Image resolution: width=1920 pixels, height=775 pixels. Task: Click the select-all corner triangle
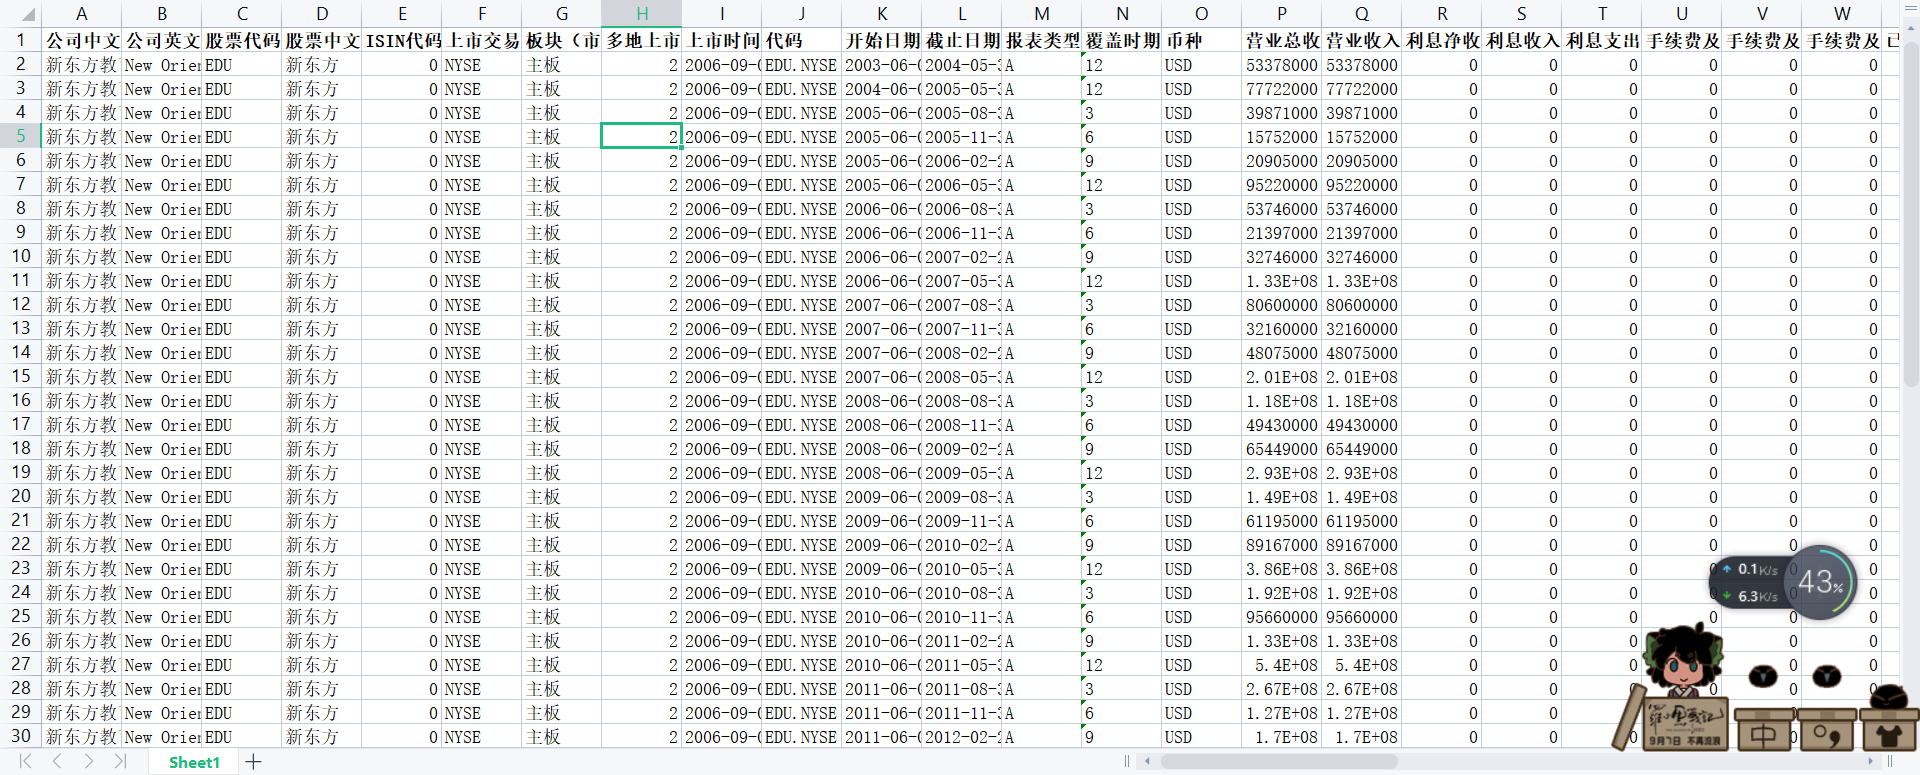click(28, 14)
